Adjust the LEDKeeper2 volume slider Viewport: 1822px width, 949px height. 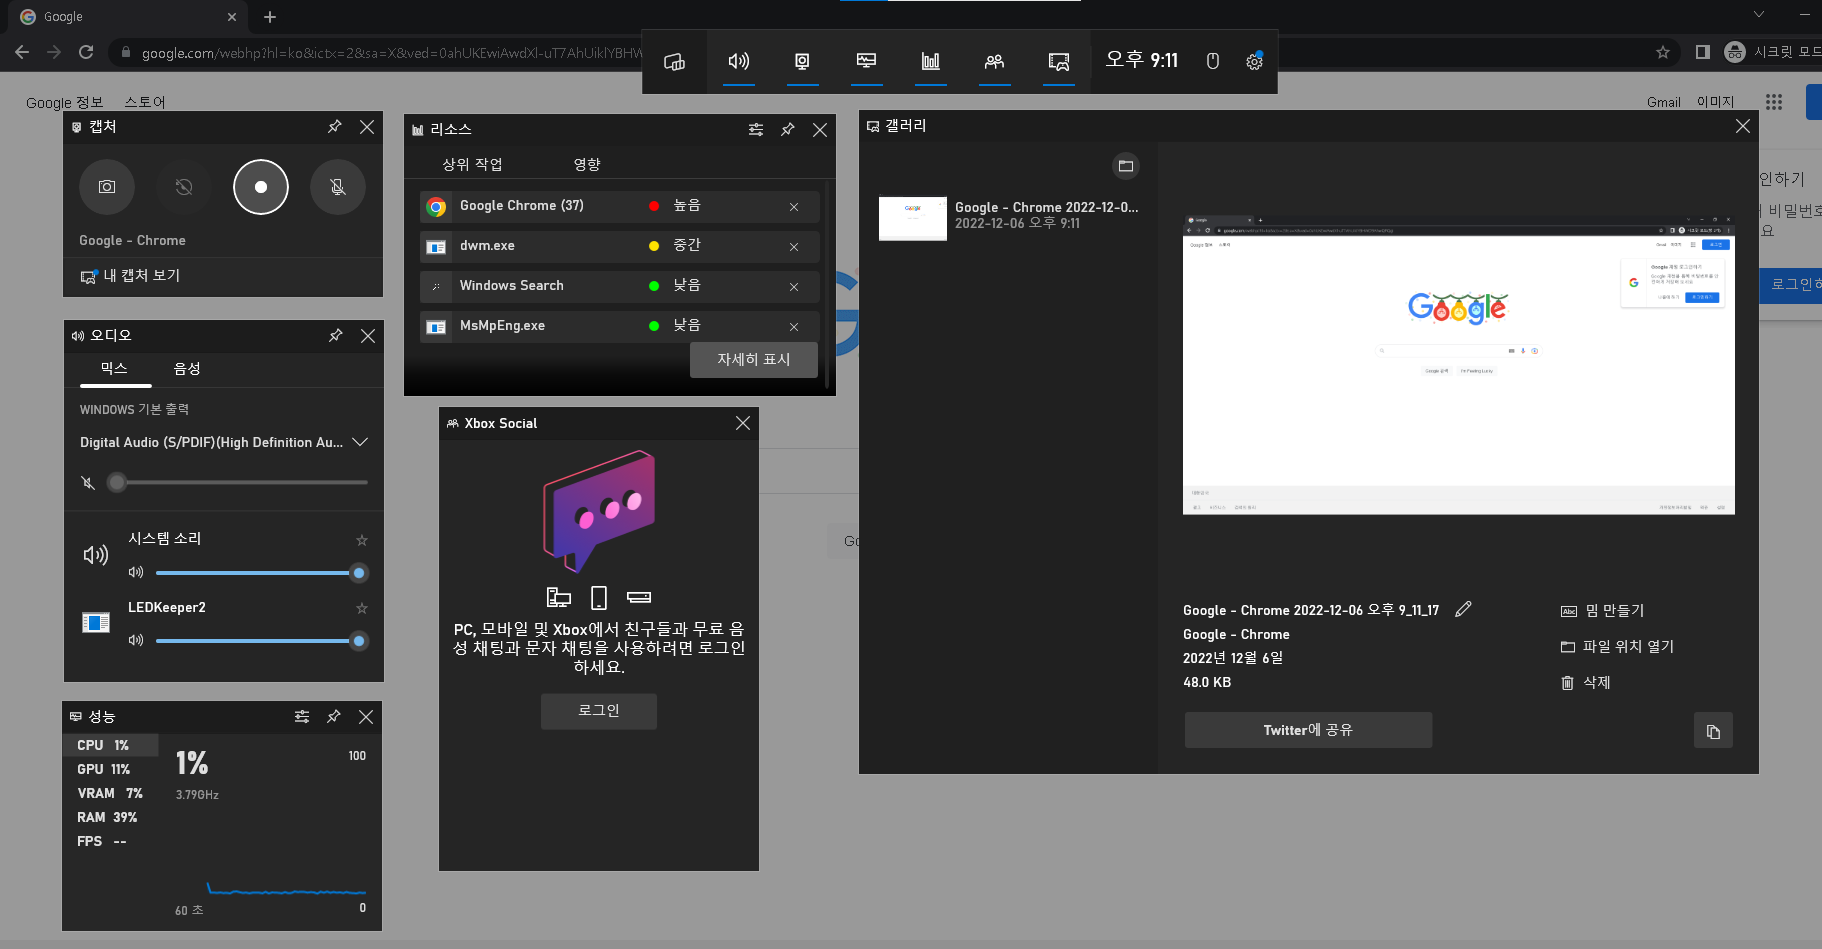pos(262,641)
